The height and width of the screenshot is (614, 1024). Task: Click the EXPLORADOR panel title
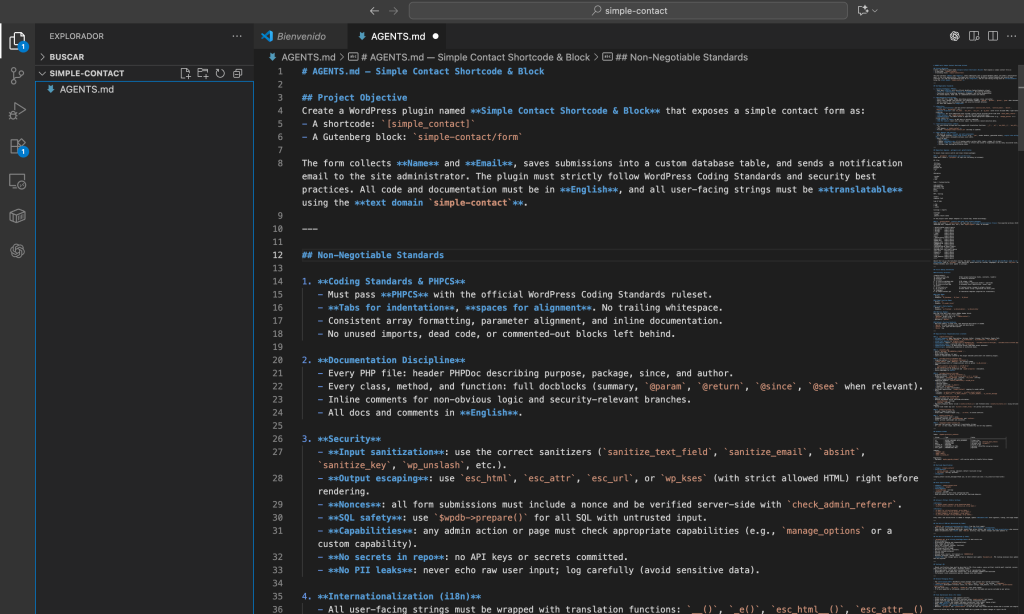[76, 37]
